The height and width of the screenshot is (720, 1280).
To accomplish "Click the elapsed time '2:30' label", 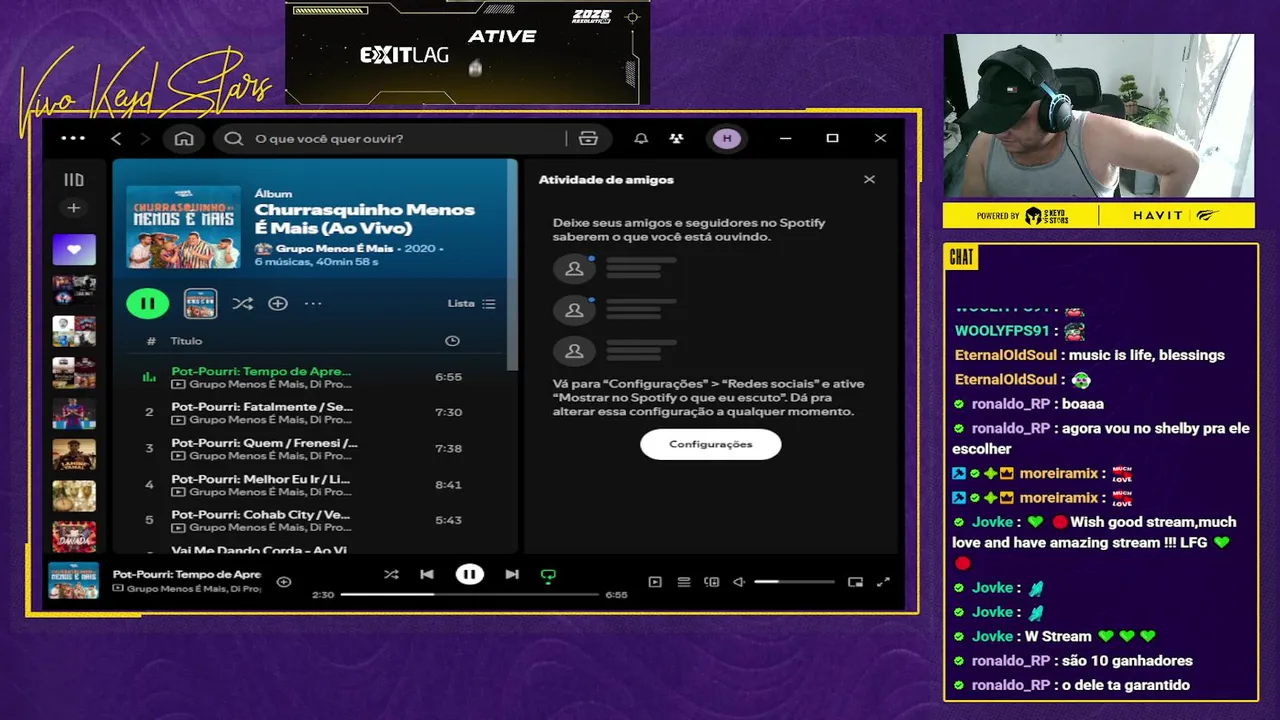I will pos(323,595).
